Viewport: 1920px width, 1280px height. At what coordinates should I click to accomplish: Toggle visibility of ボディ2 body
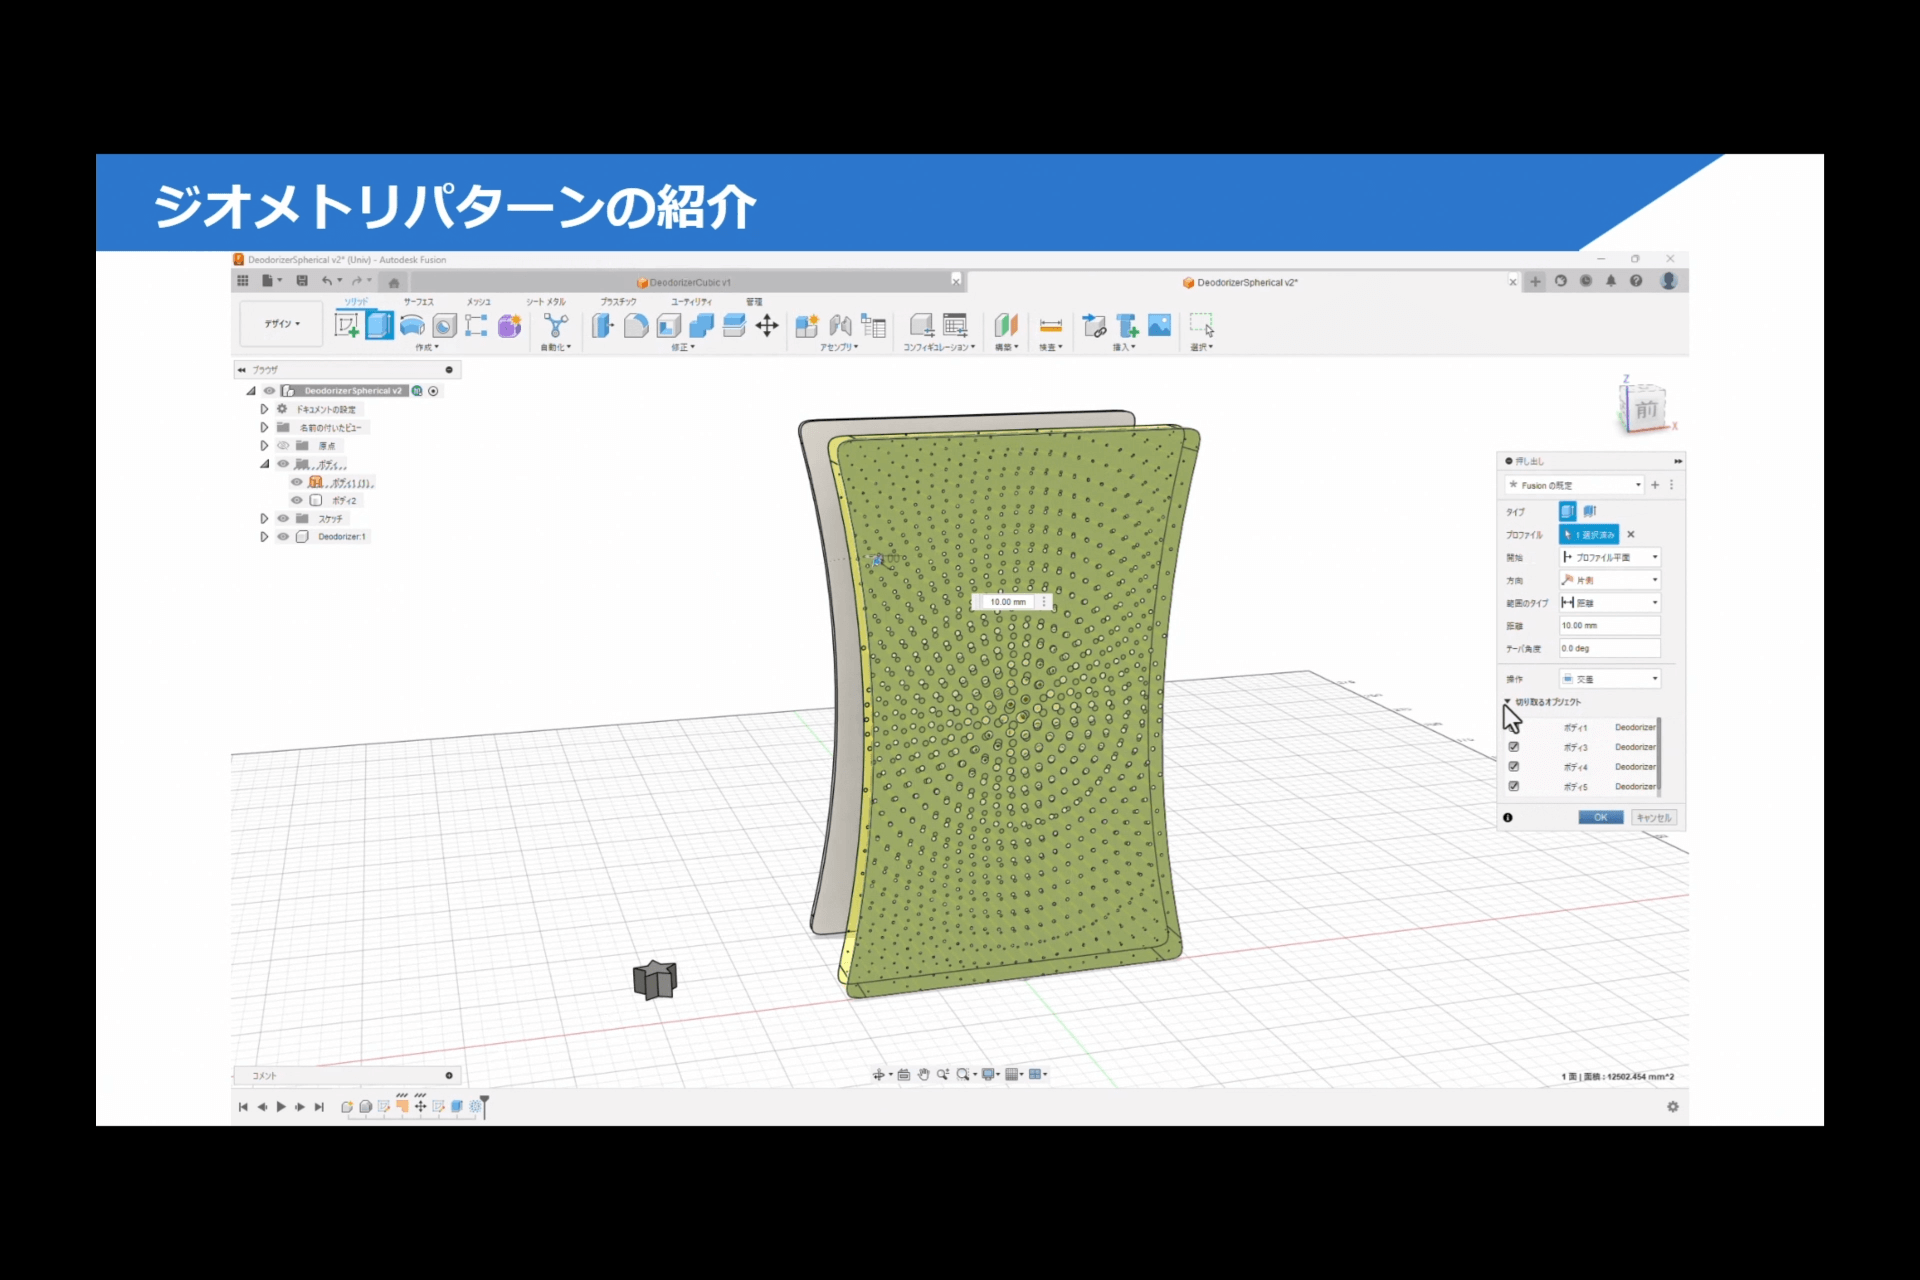(x=297, y=500)
